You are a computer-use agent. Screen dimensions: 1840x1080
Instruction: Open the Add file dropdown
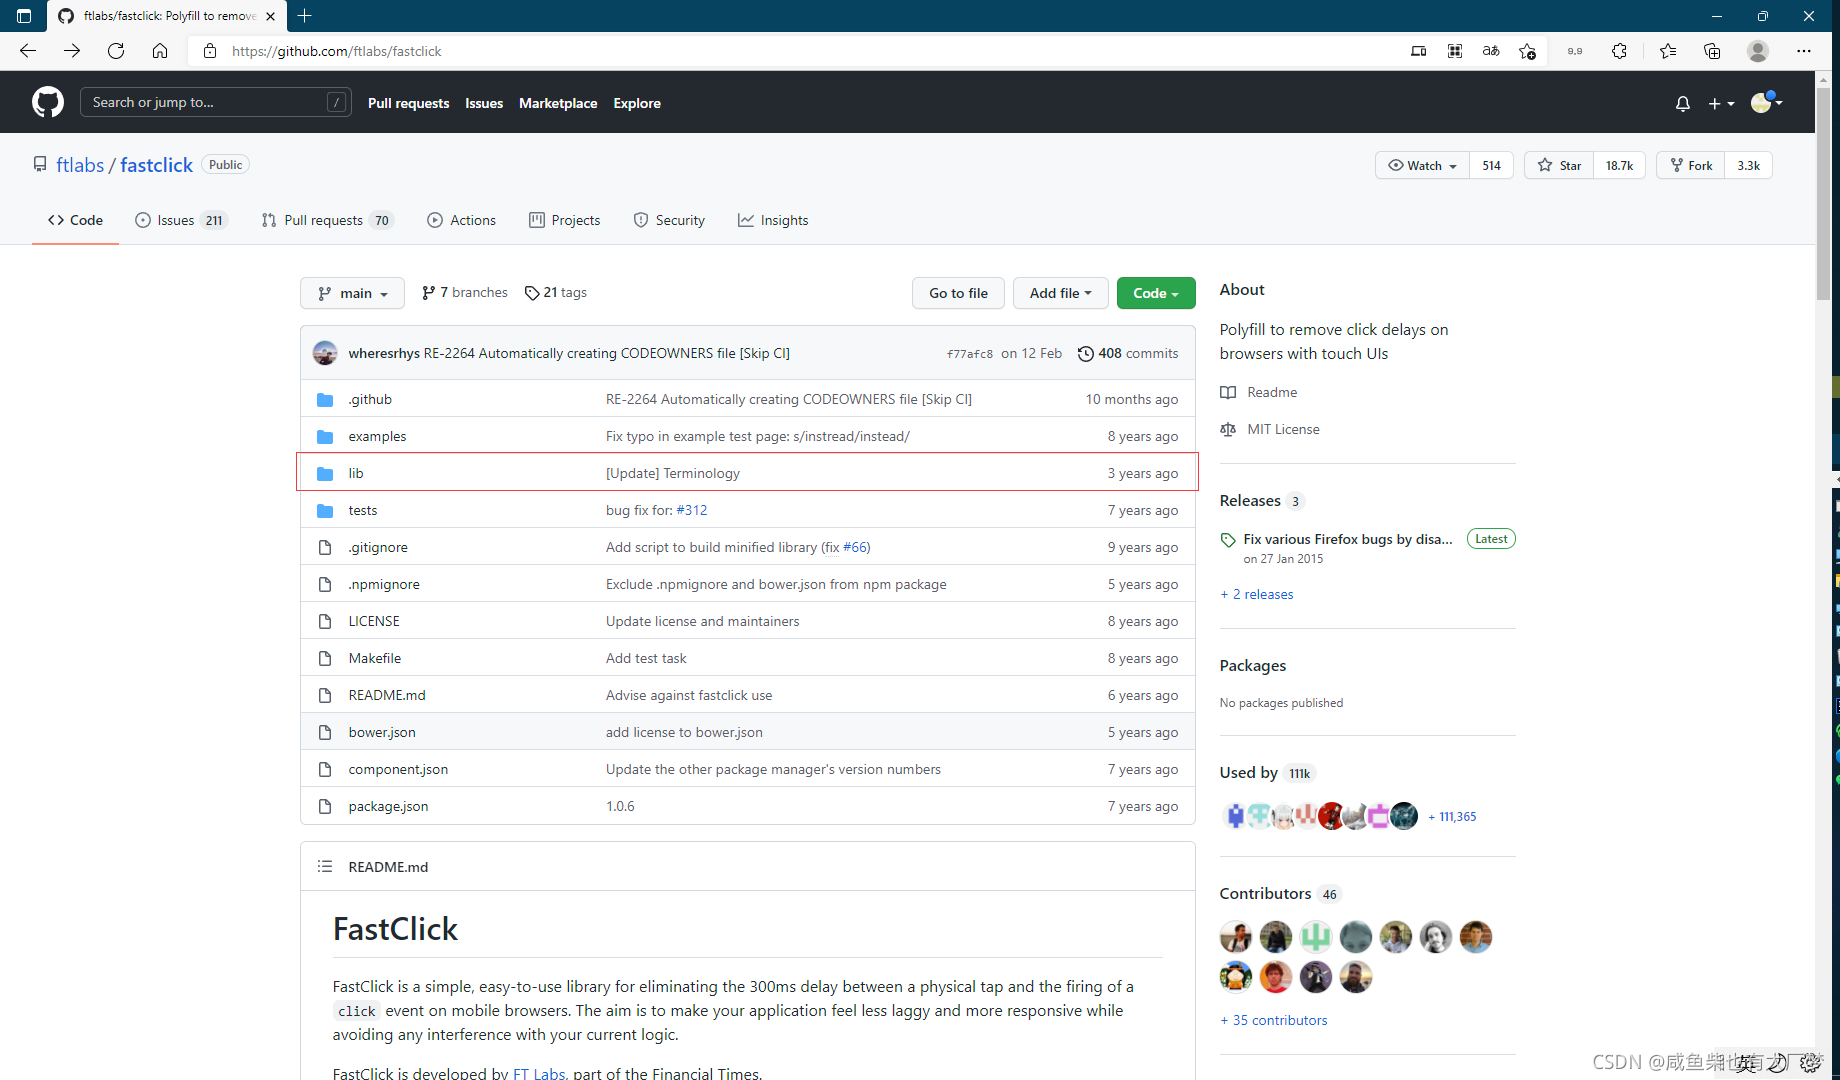1060,292
